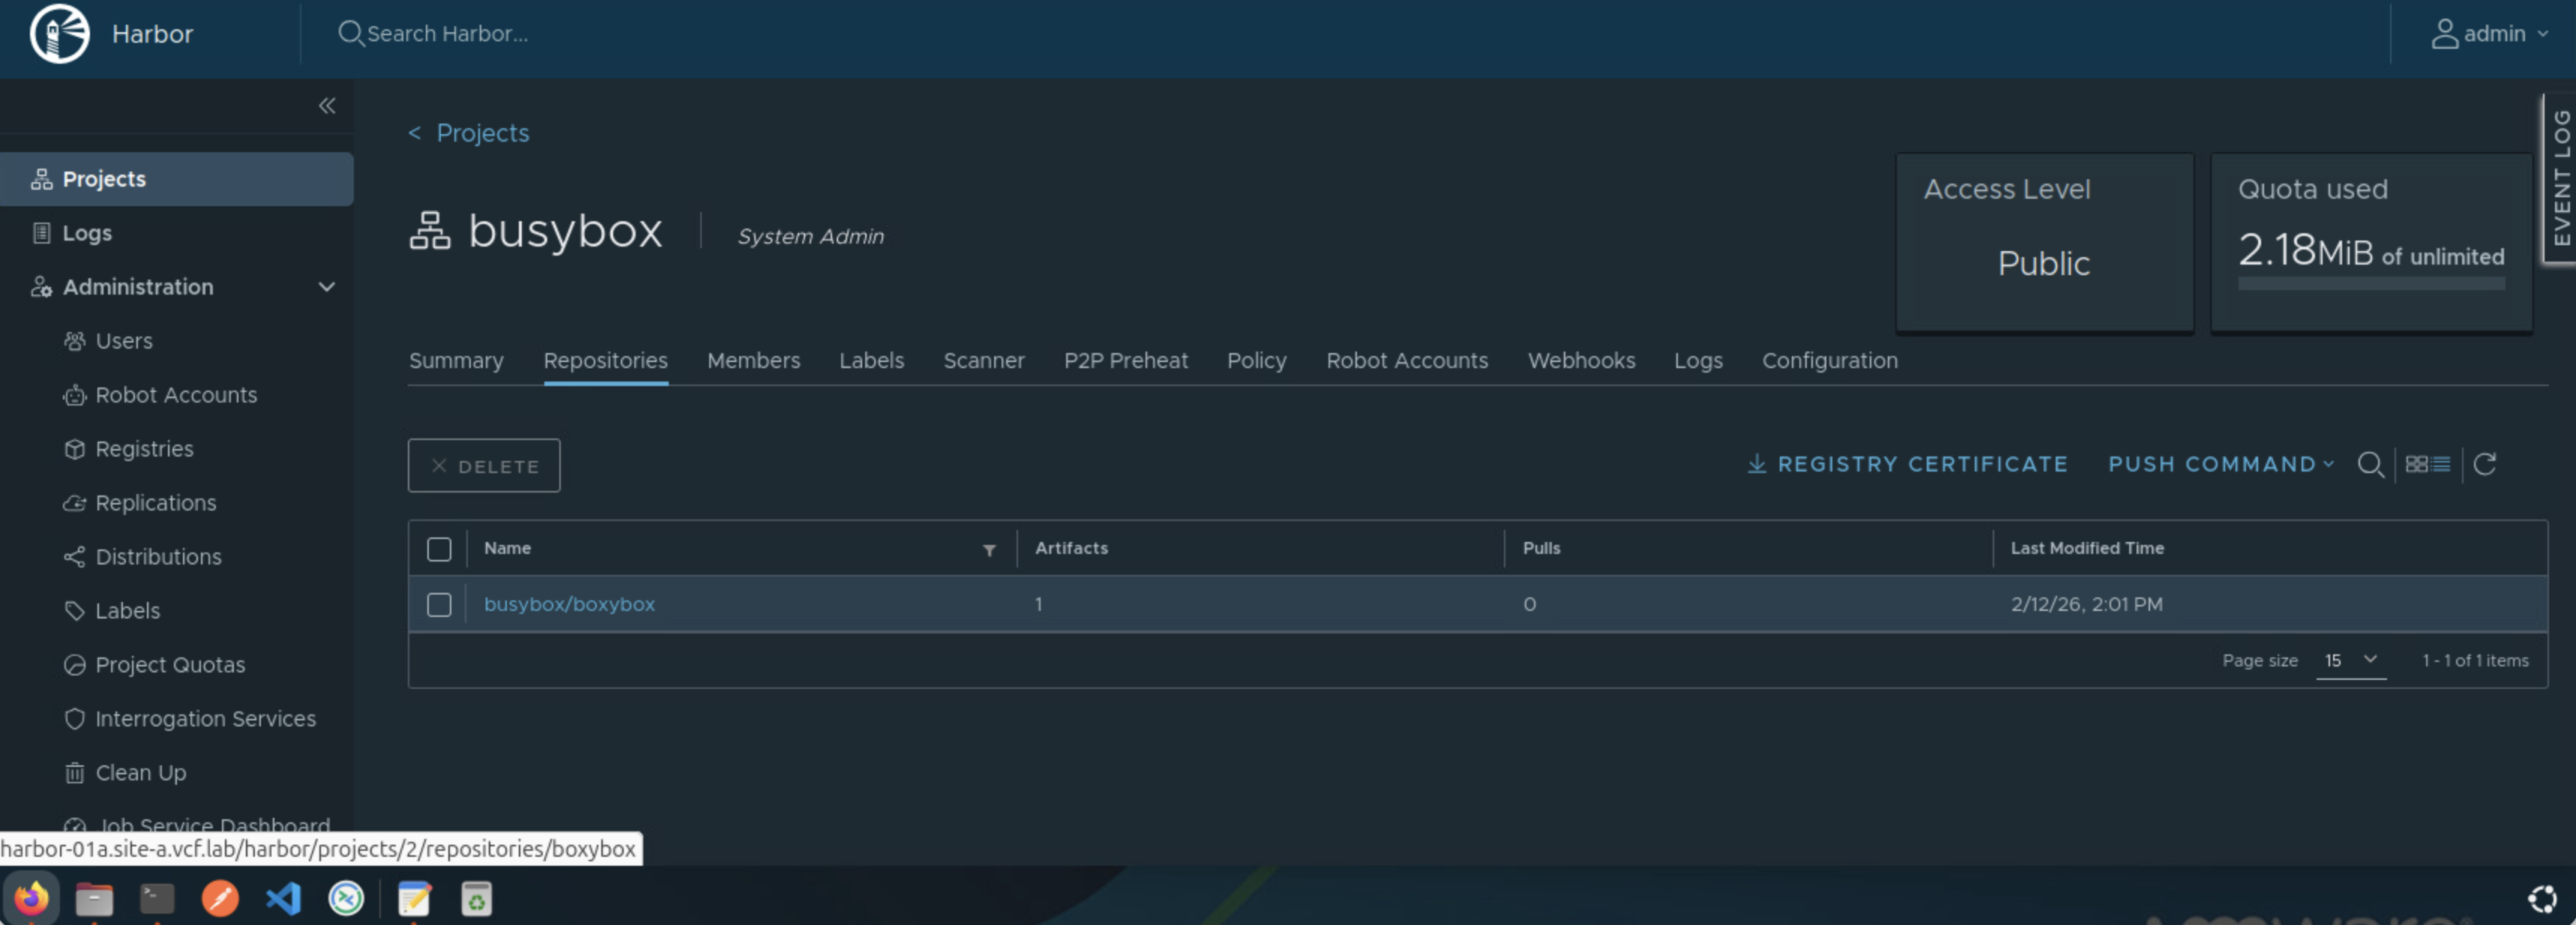Click the Name column filter icon

coord(989,550)
